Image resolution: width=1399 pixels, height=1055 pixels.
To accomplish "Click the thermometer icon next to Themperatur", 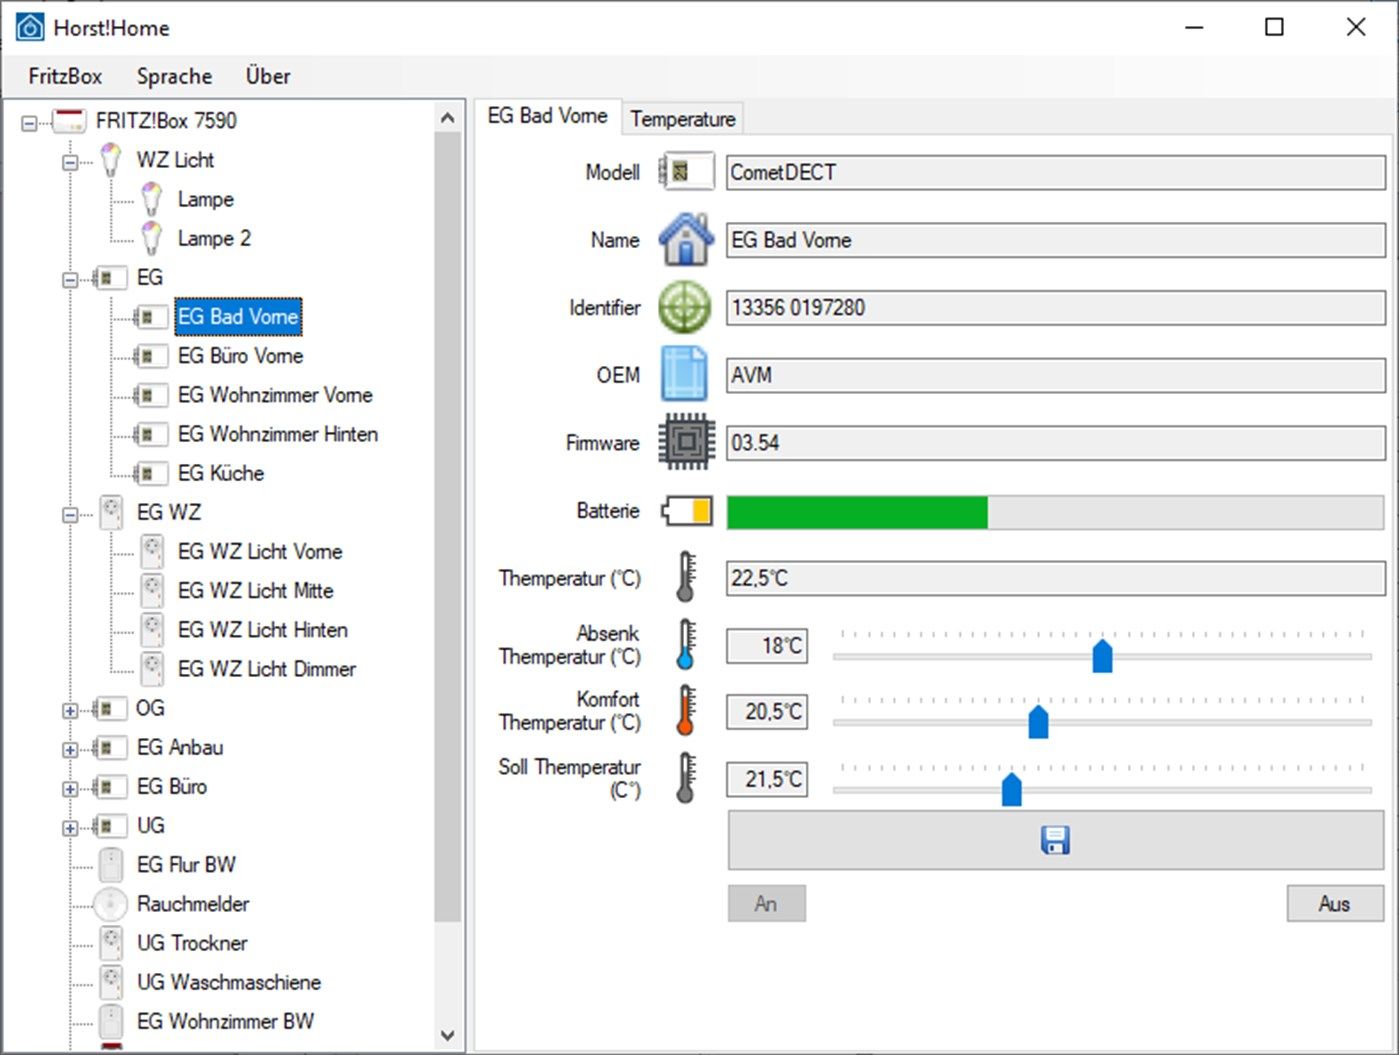I will pos(685,577).
